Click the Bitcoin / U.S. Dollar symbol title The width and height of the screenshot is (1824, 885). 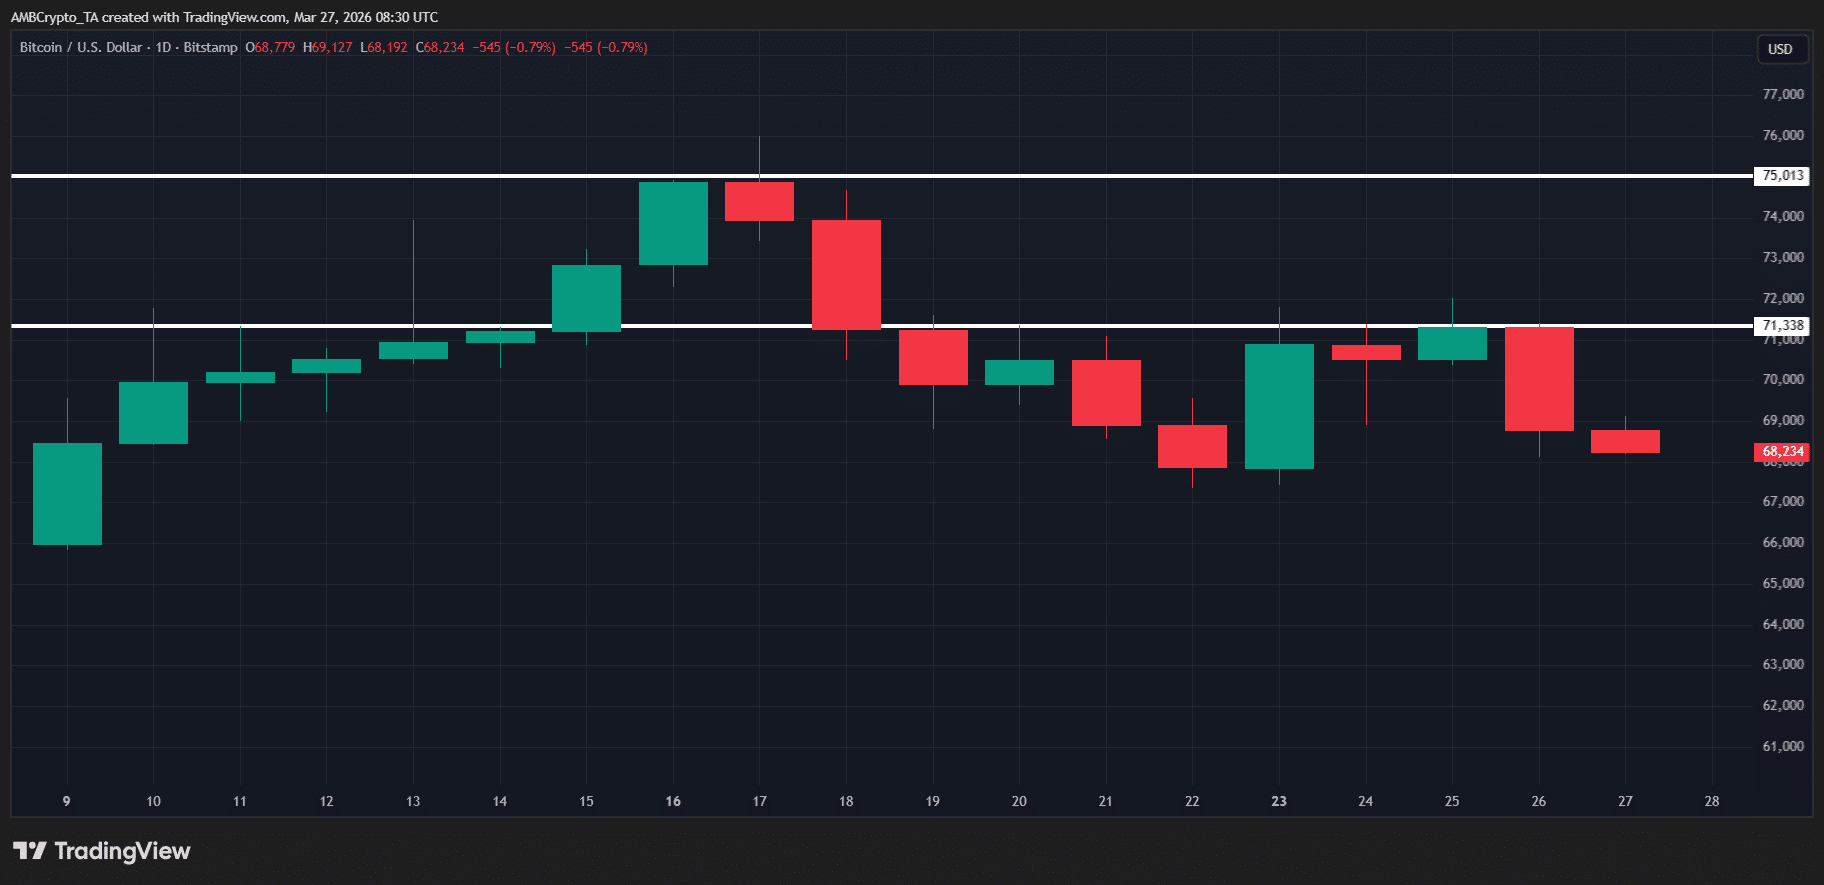point(82,47)
